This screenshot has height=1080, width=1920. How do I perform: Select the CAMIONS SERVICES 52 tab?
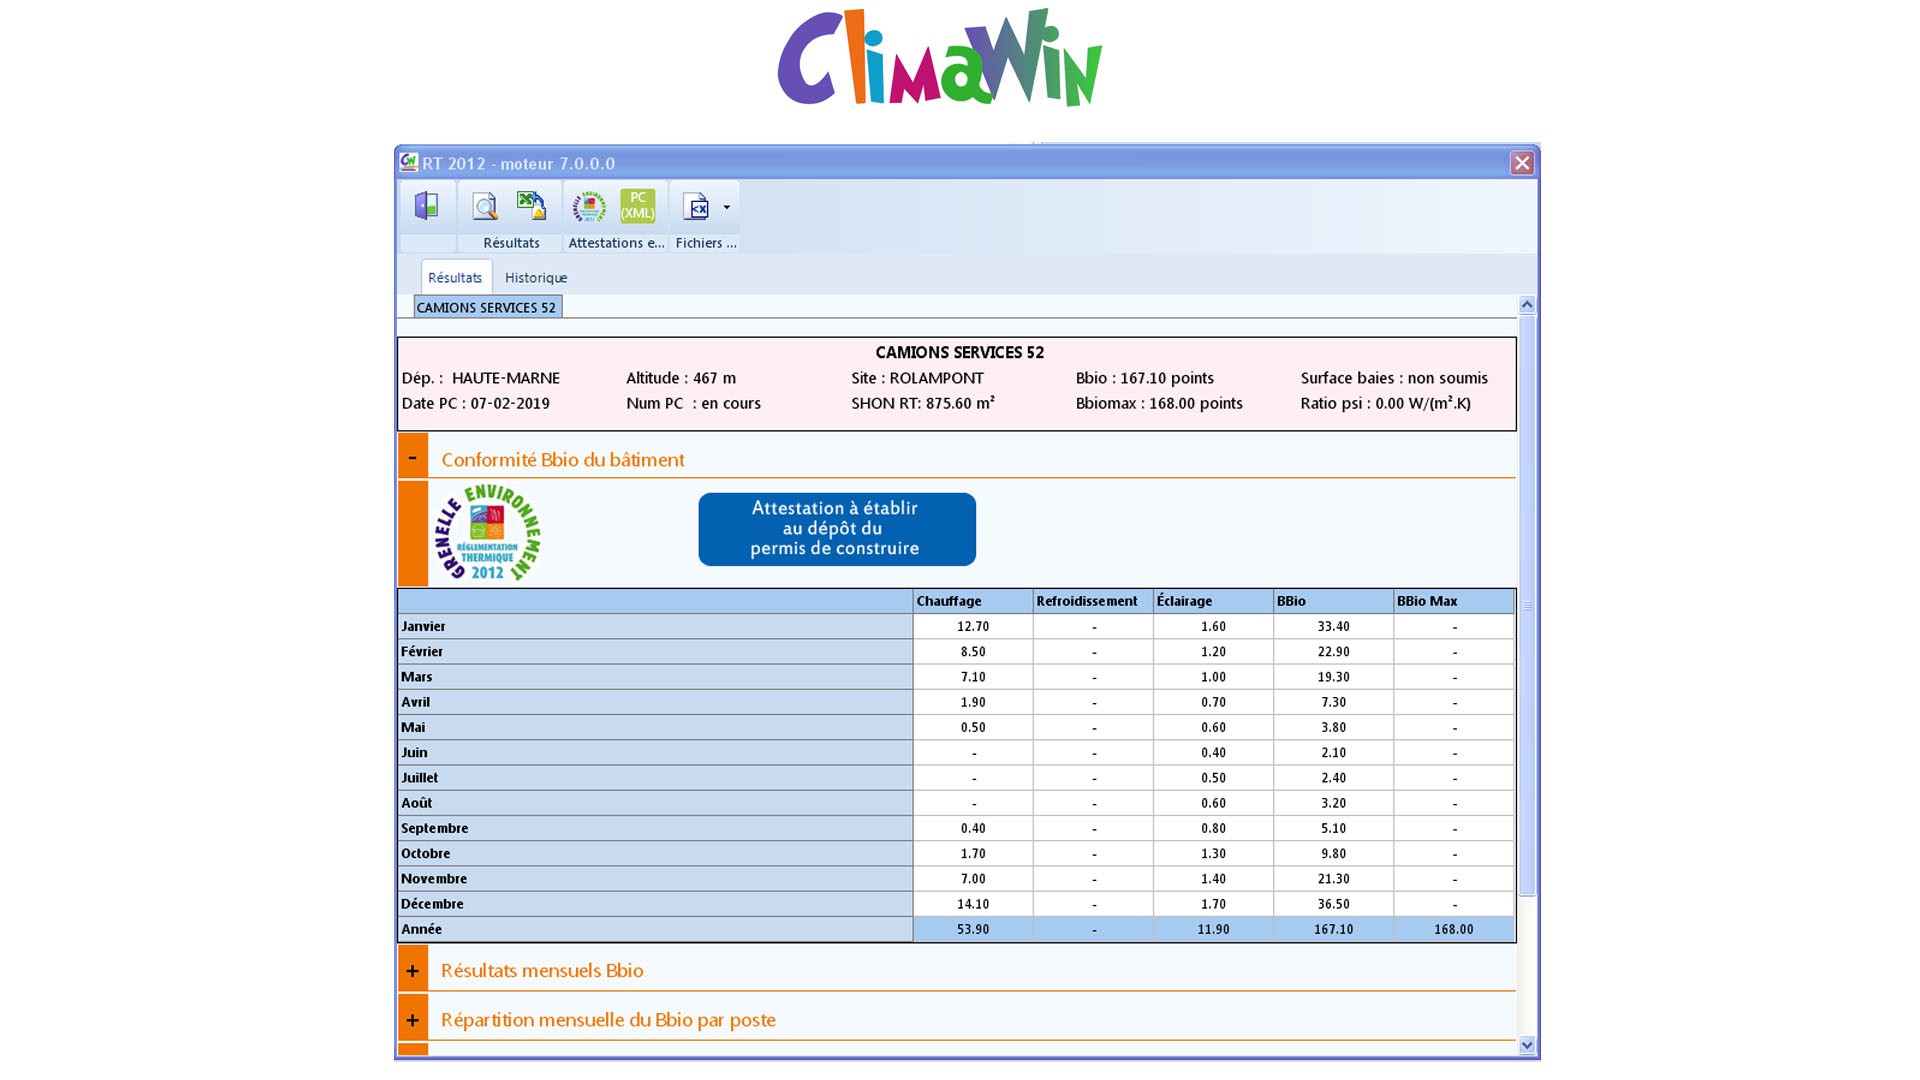(487, 307)
